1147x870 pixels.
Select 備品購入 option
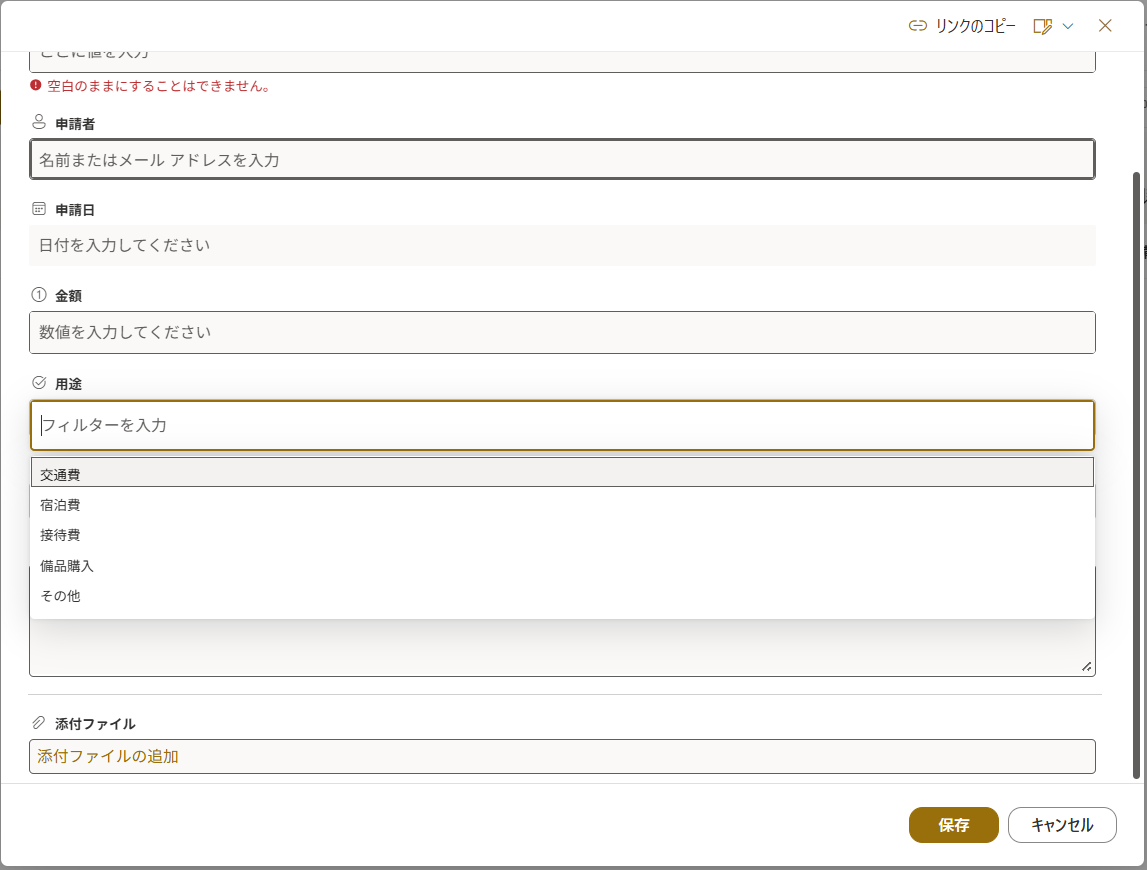(x=562, y=566)
